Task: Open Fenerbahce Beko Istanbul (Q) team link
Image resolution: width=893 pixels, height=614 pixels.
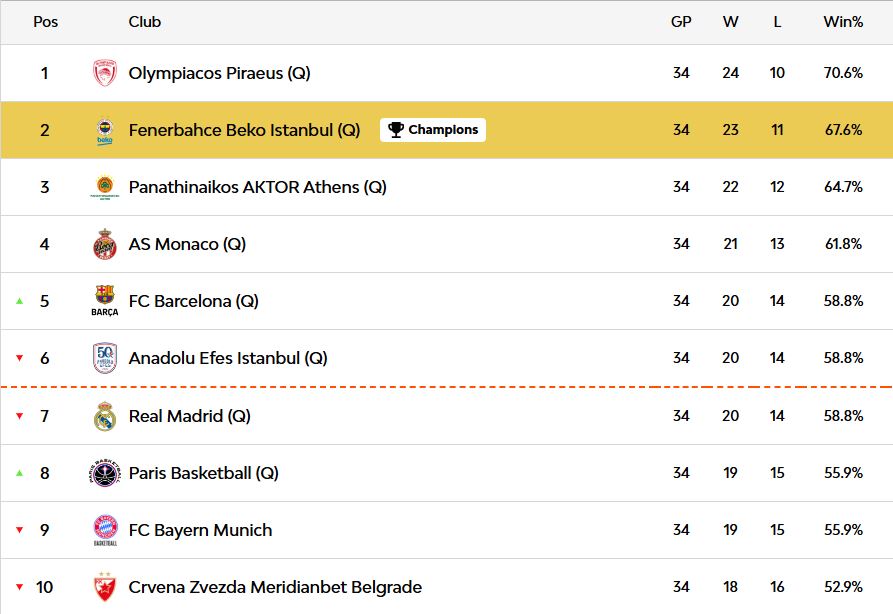Action: click(x=244, y=130)
